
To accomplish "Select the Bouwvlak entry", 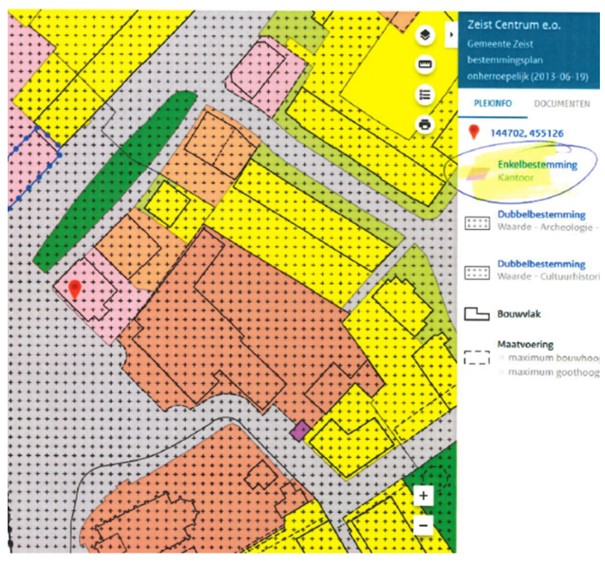I will tap(519, 314).
